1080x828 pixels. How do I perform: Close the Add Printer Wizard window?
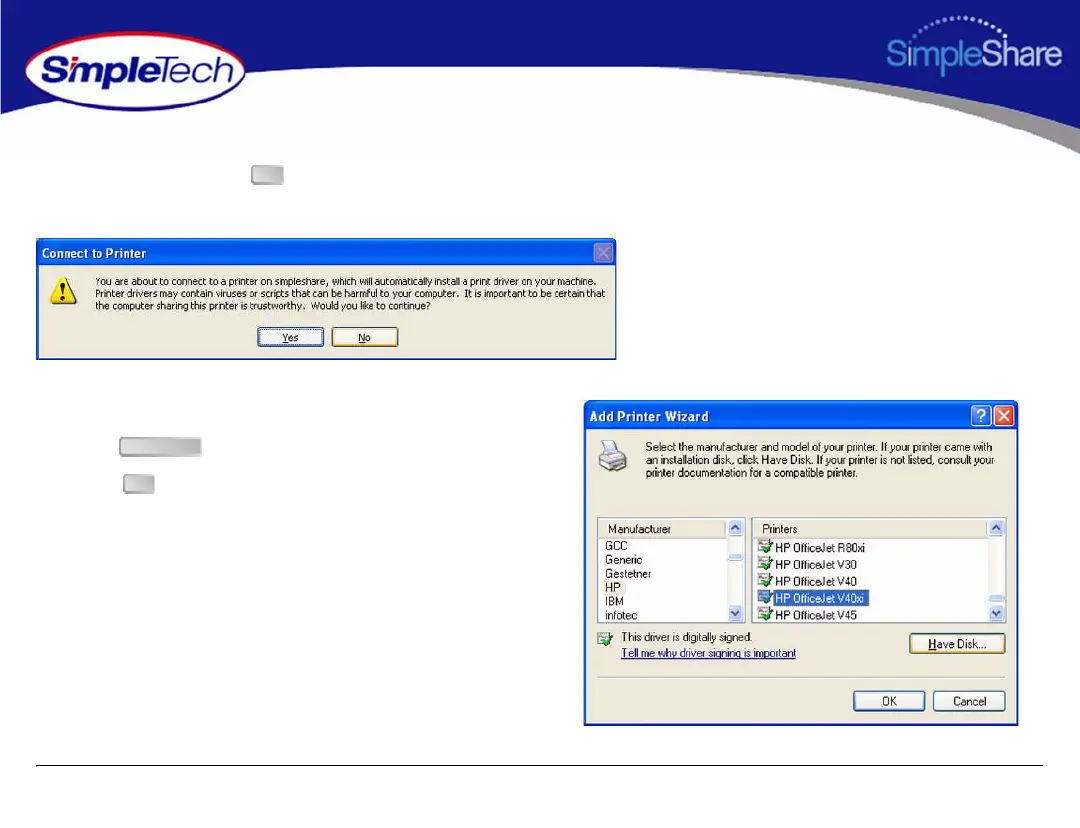(x=1004, y=415)
